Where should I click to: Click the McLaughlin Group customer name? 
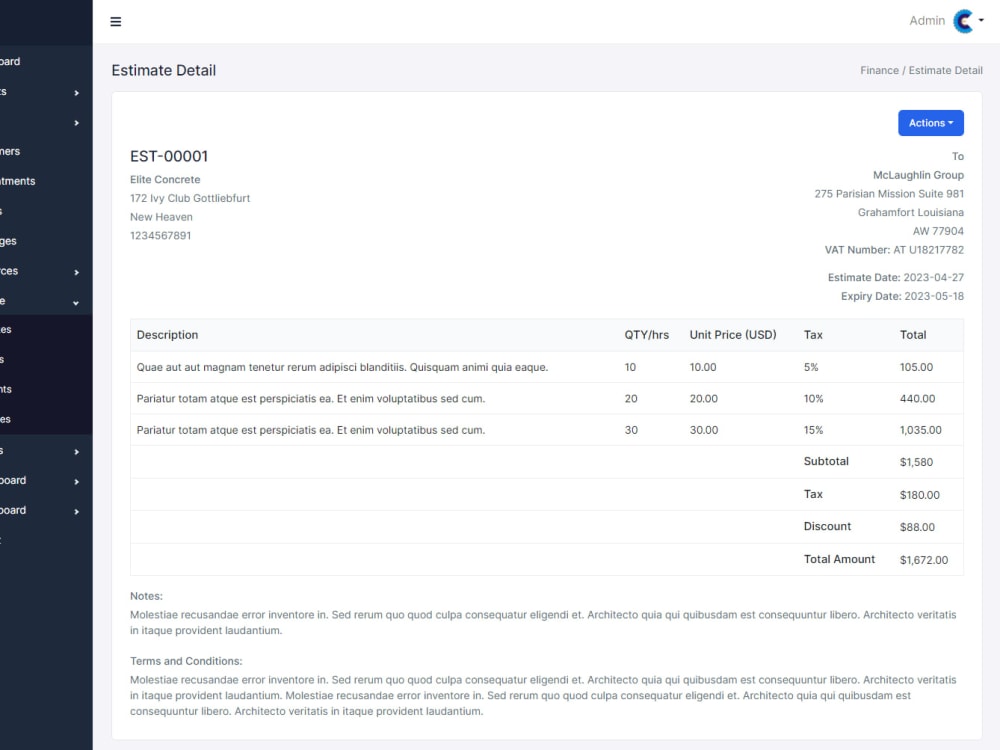918,174
